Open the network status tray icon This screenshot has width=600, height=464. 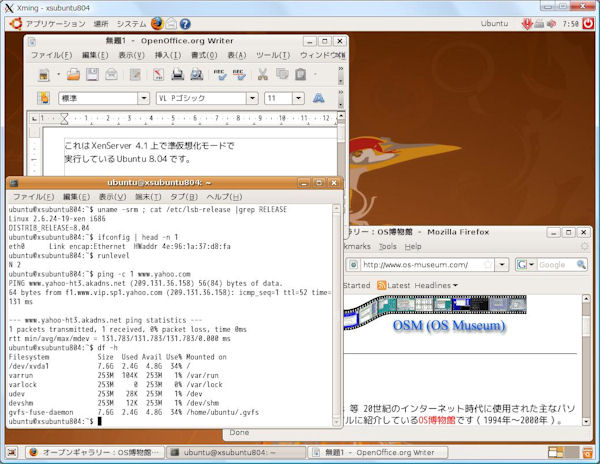539,24
